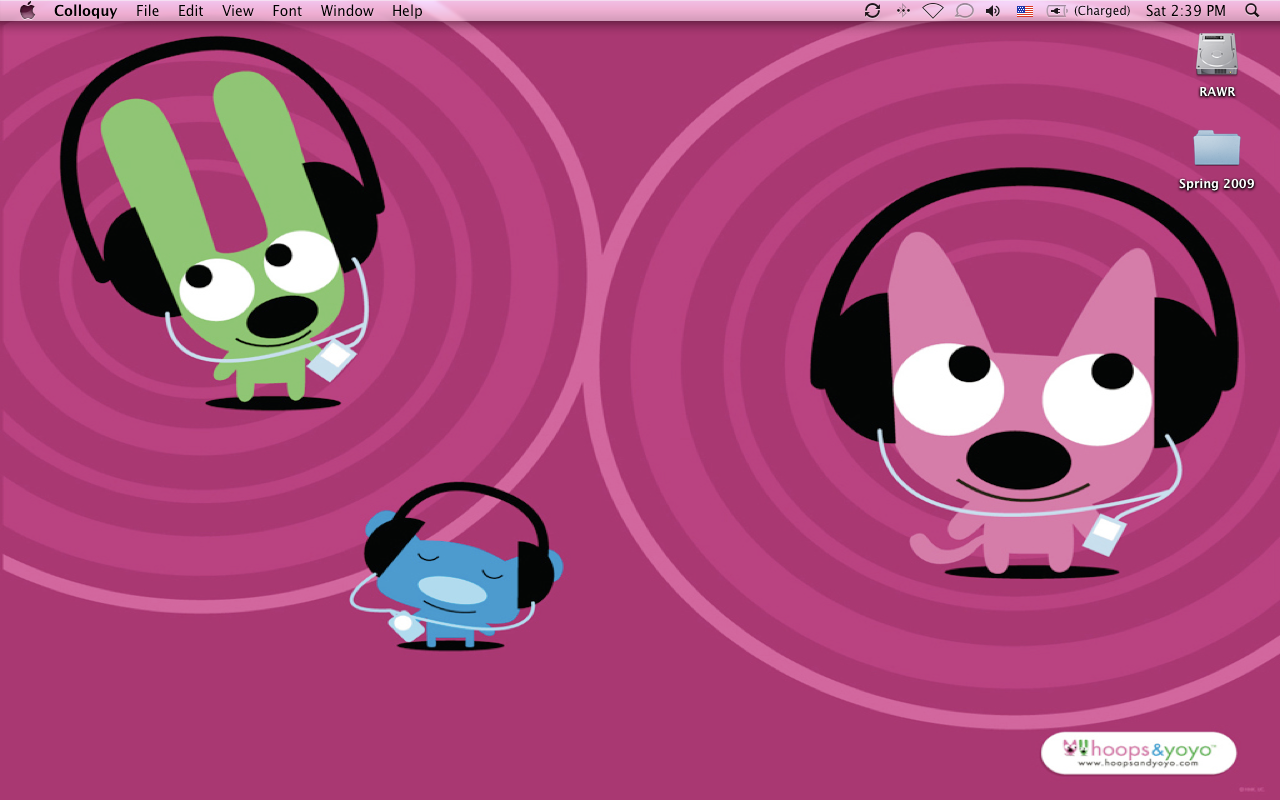Click the chat bubble status icon
Viewport: 1280px width, 800px height.
click(964, 11)
